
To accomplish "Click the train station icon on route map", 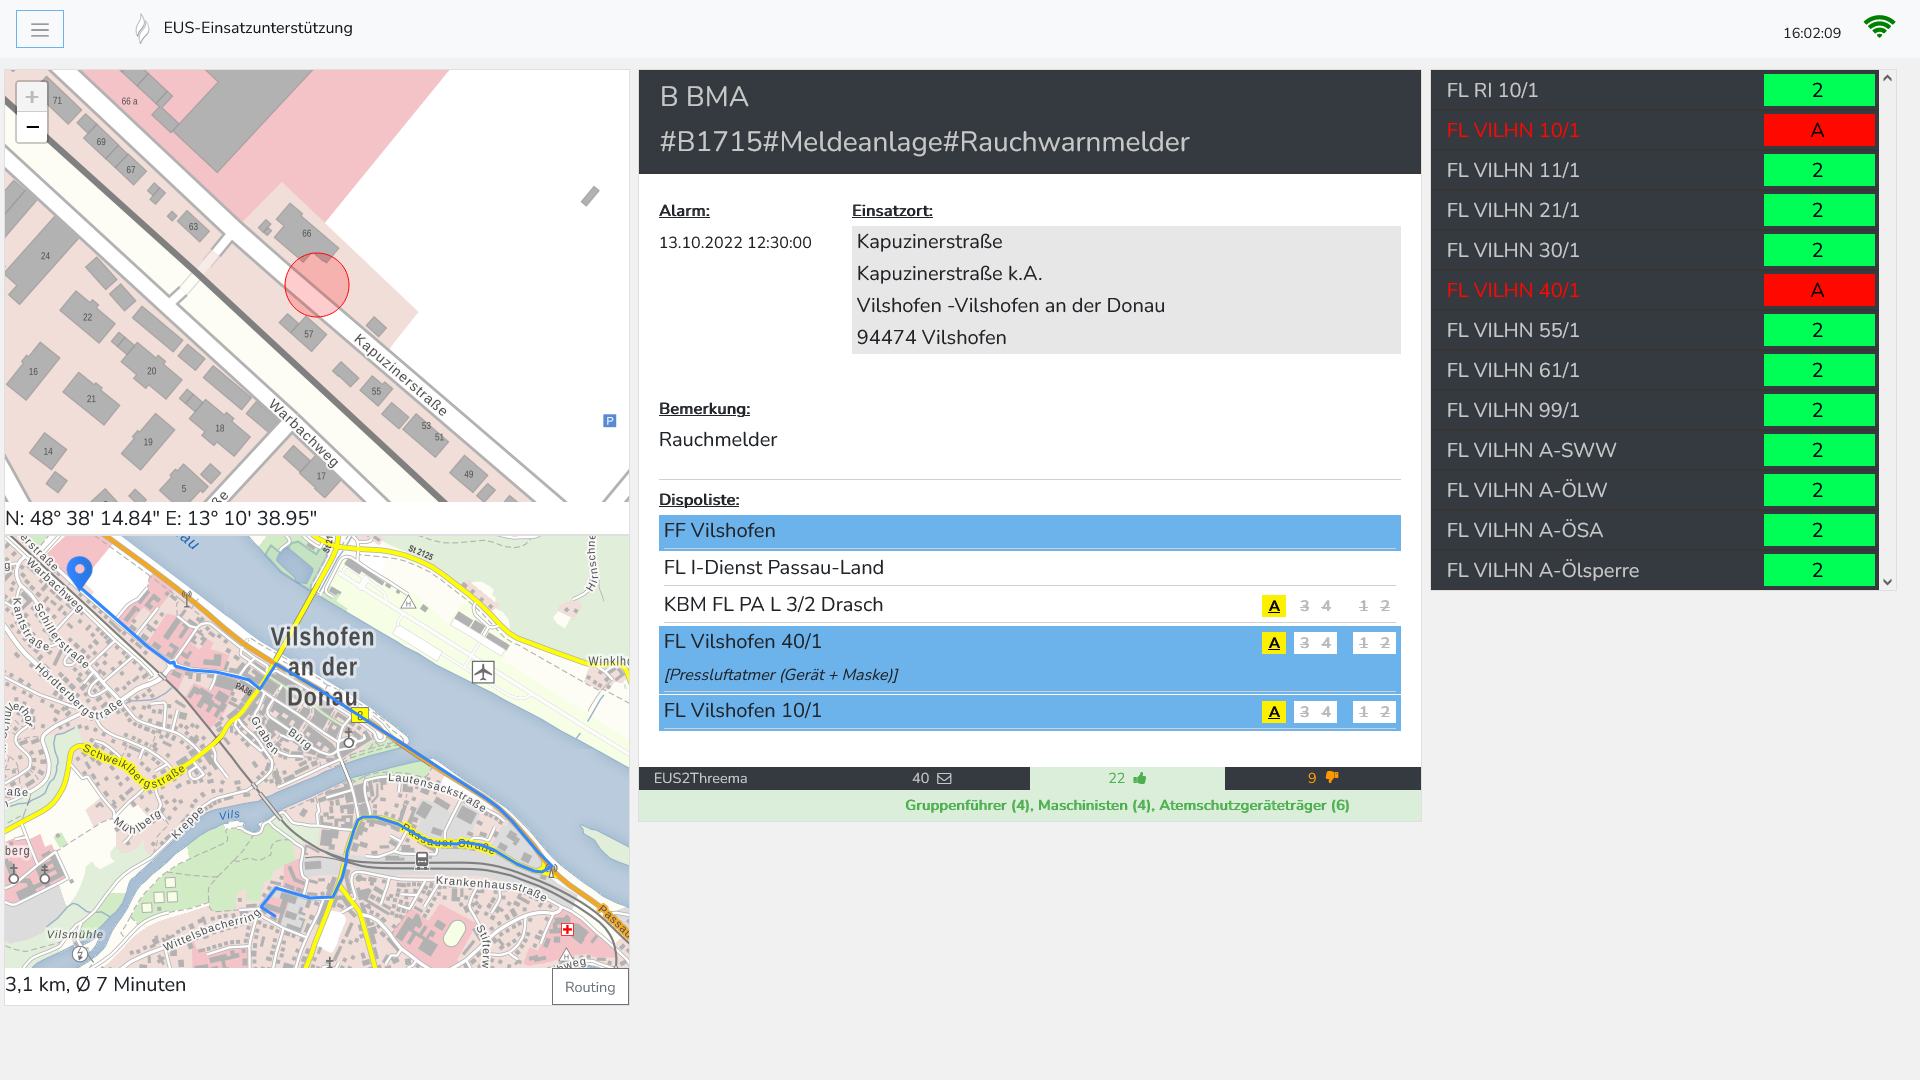I will [x=422, y=860].
